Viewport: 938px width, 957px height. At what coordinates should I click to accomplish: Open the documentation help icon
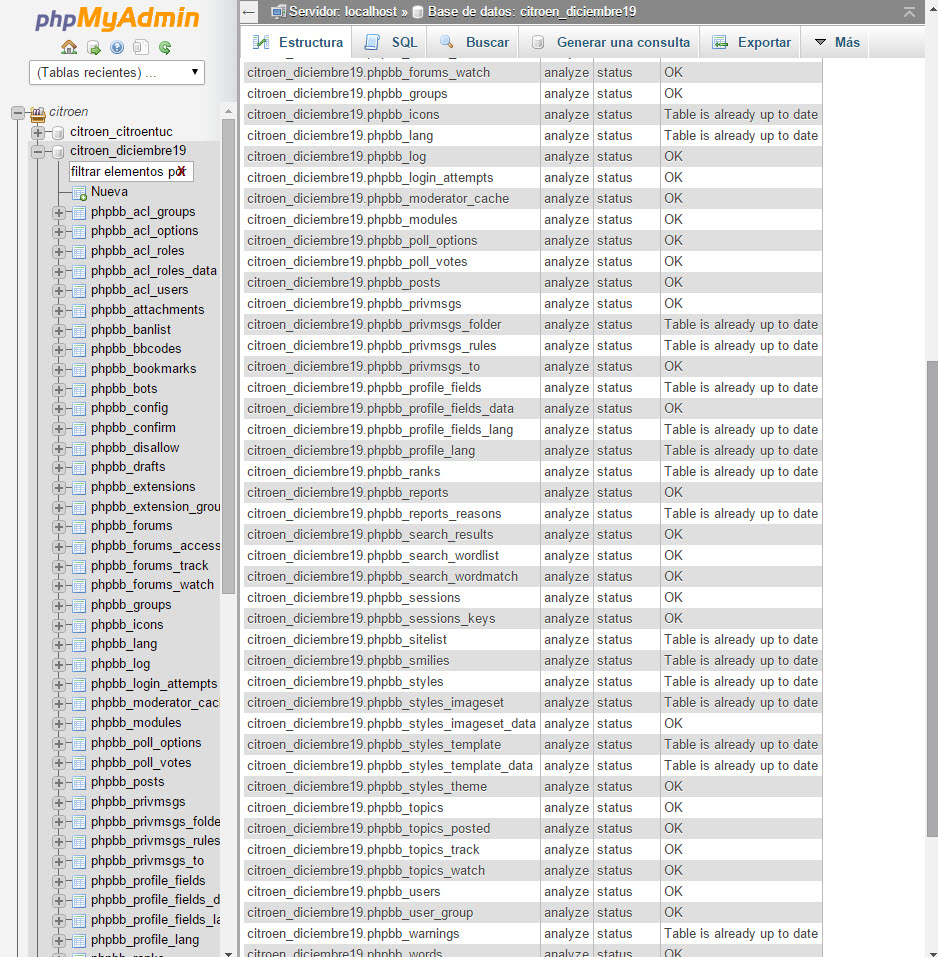click(117, 47)
